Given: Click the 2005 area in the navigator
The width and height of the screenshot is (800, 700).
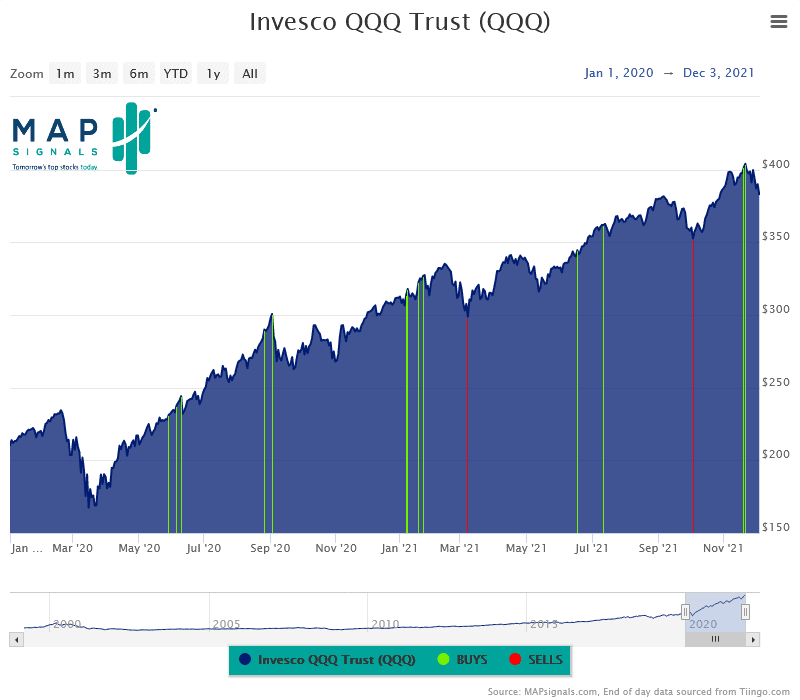Looking at the screenshot, I should (x=226, y=623).
